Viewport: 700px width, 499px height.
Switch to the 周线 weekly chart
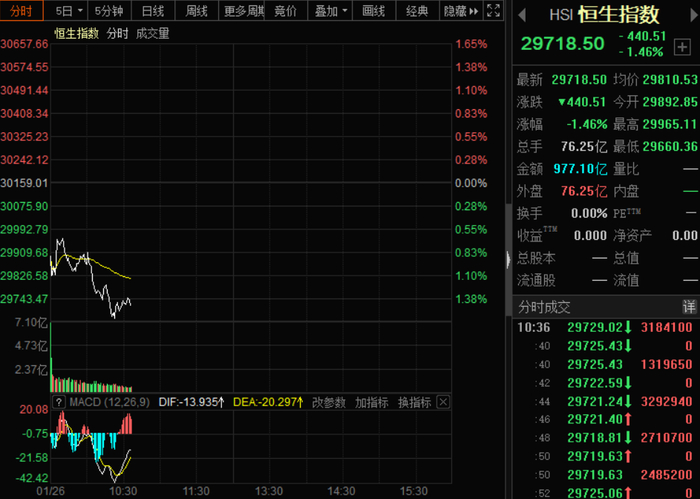(196, 11)
